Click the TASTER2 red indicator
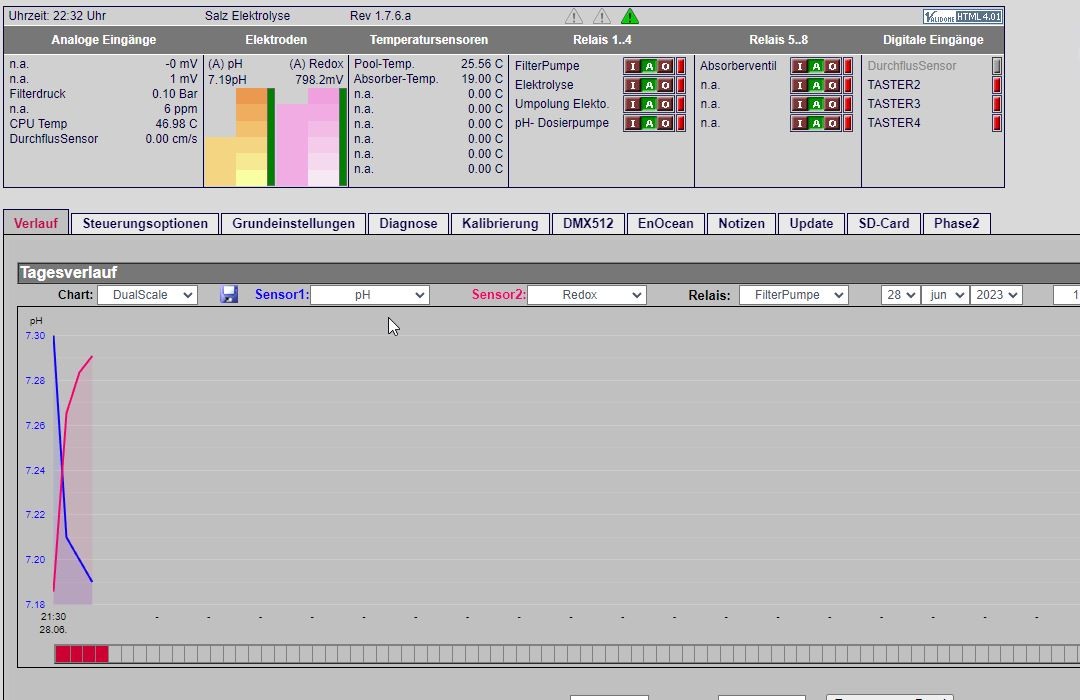The width and height of the screenshot is (1080, 700). [997, 85]
